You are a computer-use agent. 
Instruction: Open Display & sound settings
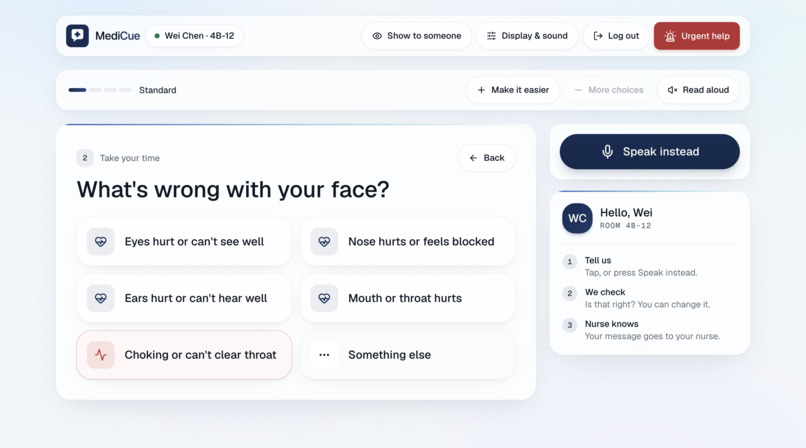[x=527, y=36]
